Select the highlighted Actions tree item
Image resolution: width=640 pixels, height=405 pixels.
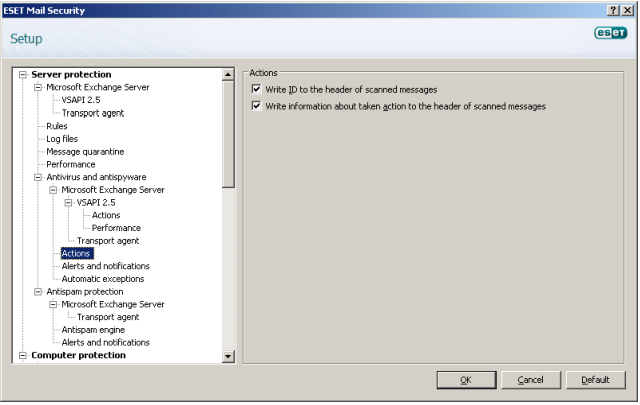click(77, 254)
